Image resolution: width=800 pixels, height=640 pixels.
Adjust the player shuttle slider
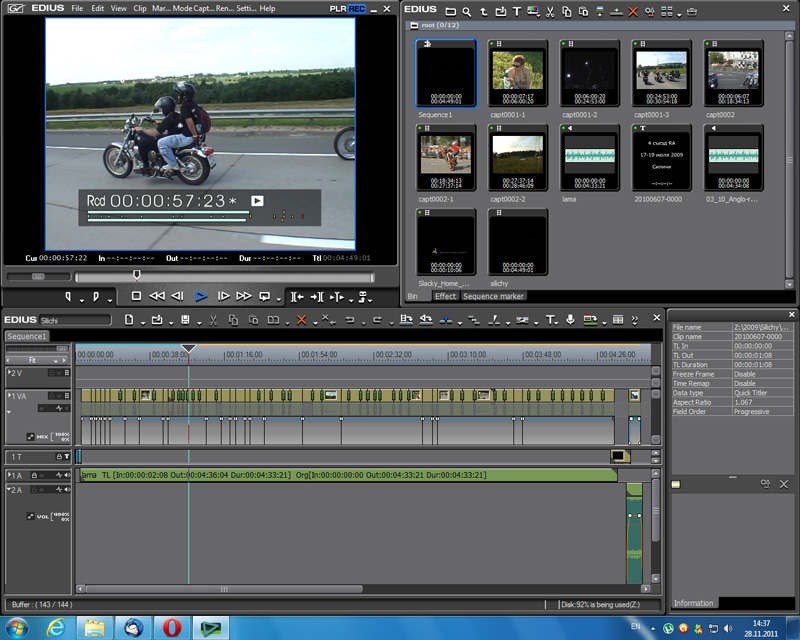pyautogui.click(x=39, y=276)
